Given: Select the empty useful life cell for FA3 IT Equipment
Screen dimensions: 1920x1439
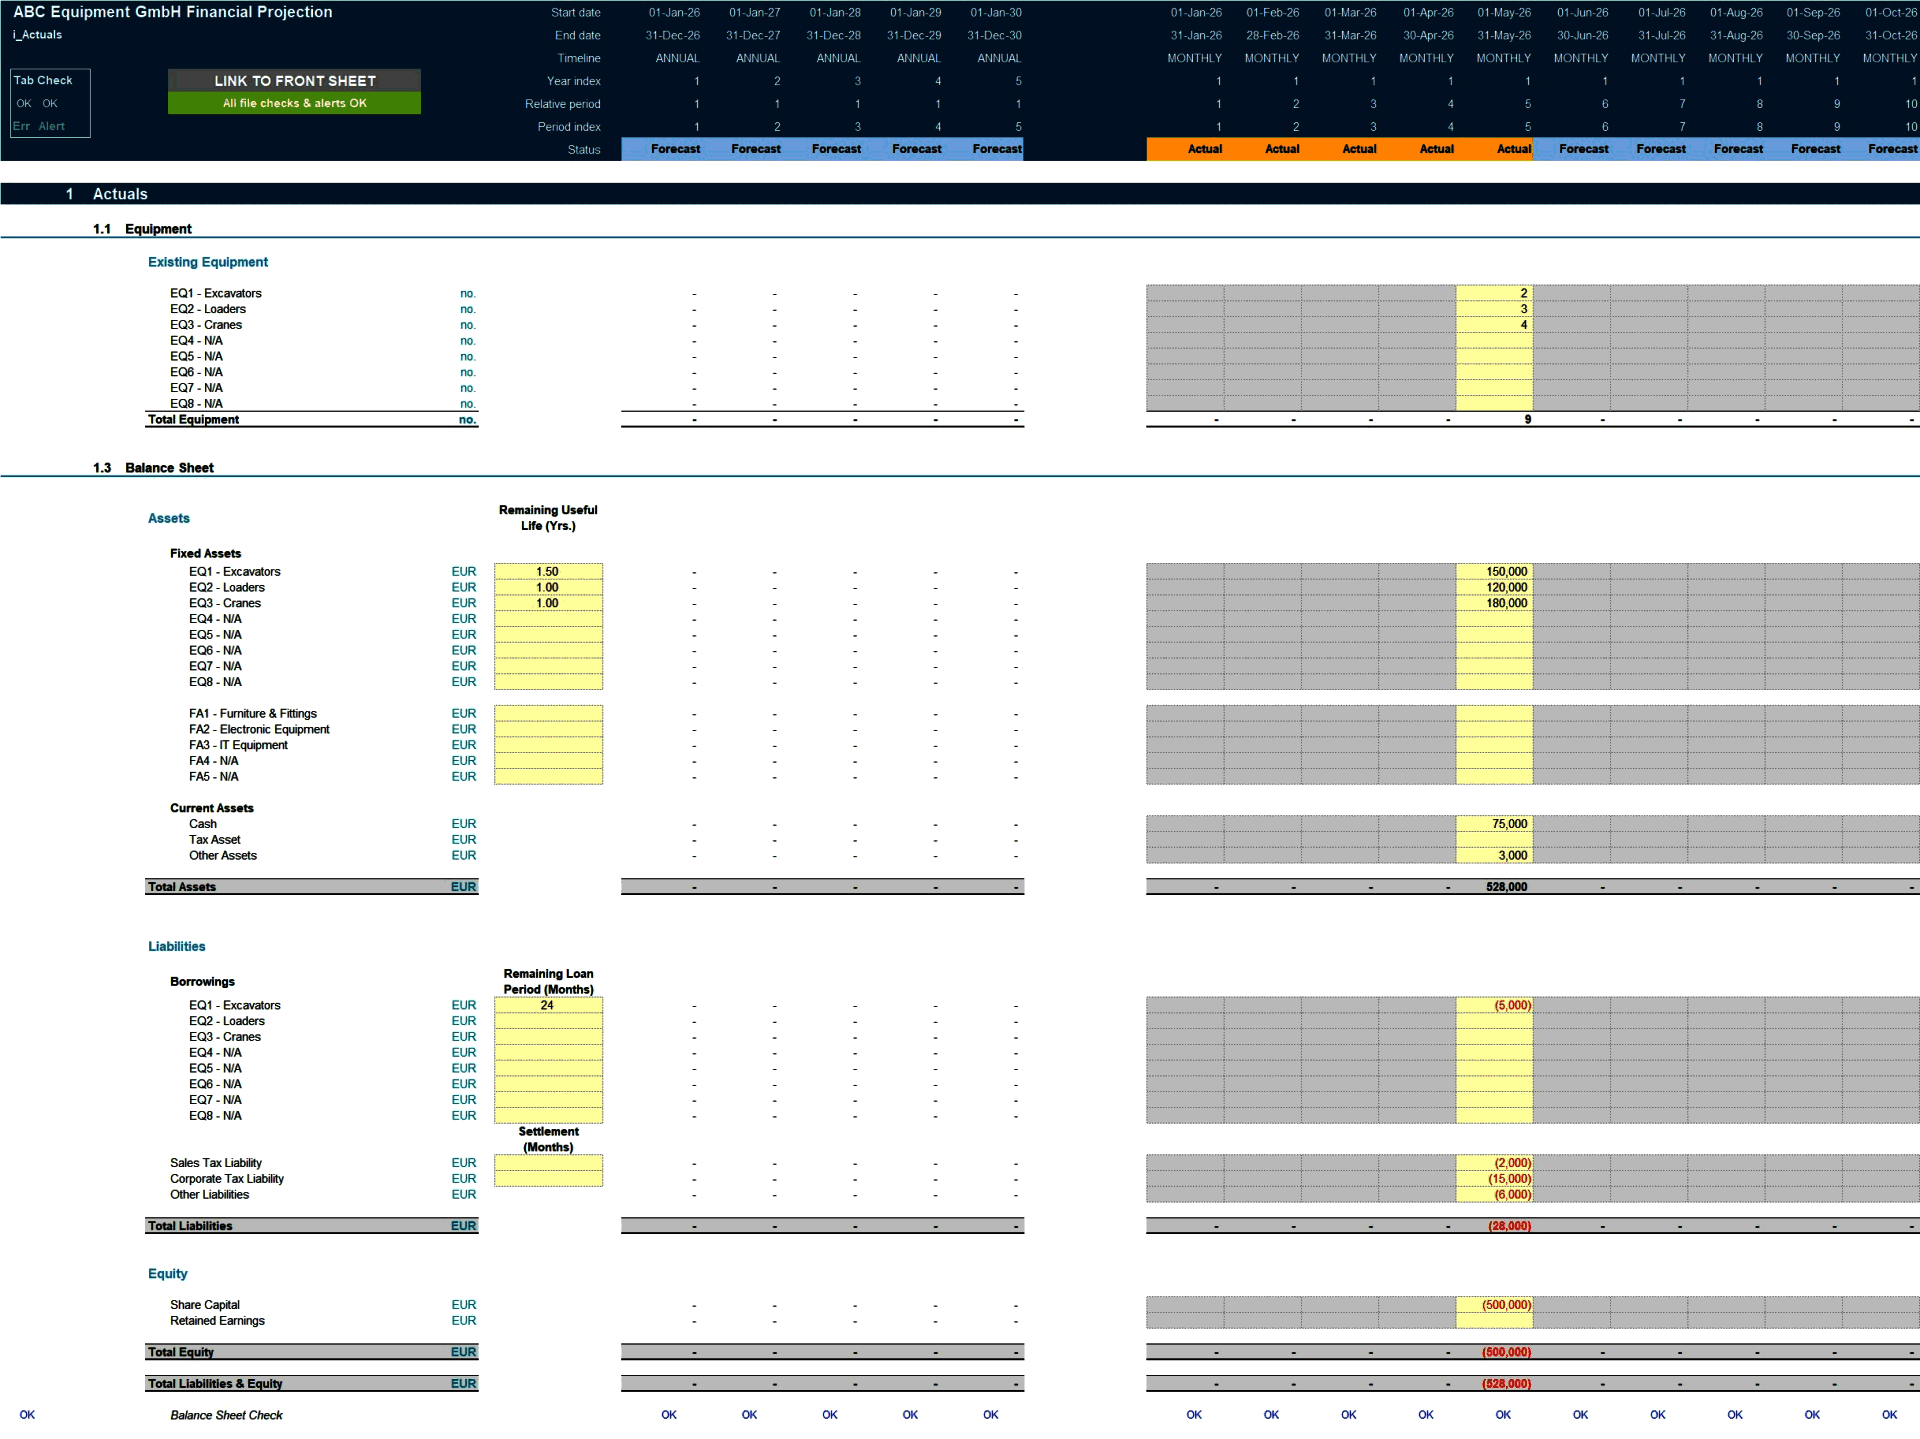Looking at the screenshot, I should [x=548, y=745].
